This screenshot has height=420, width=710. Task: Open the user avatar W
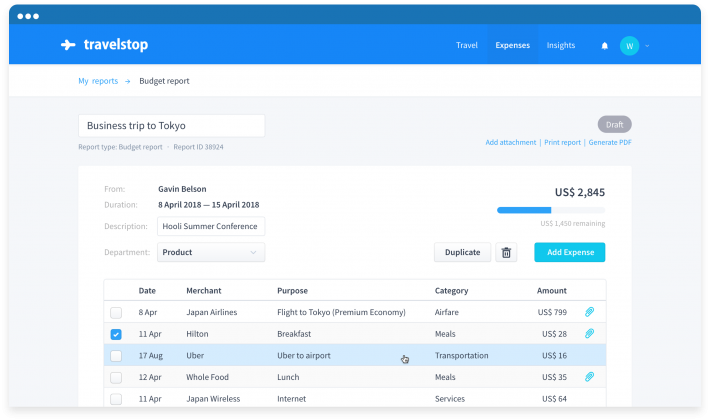(629, 46)
